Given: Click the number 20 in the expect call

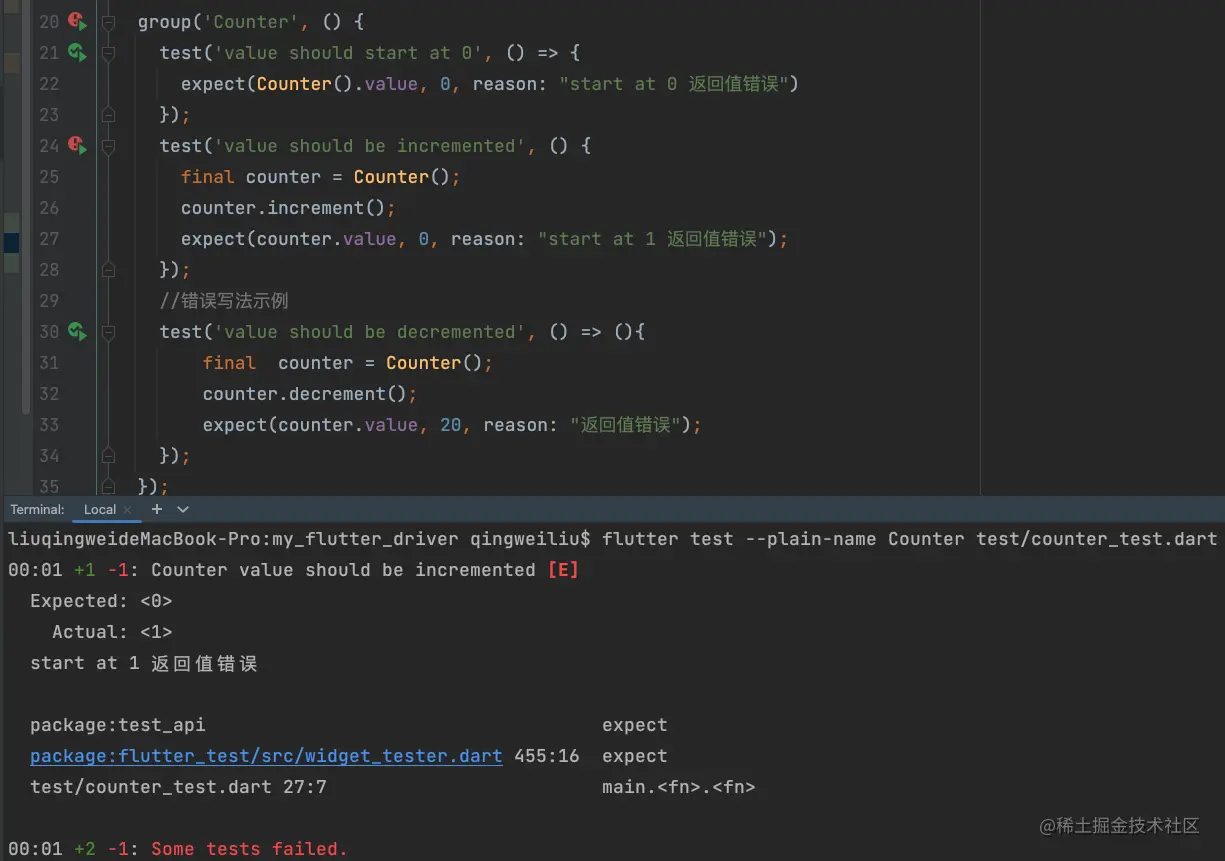Looking at the screenshot, I should click(x=451, y=425).
